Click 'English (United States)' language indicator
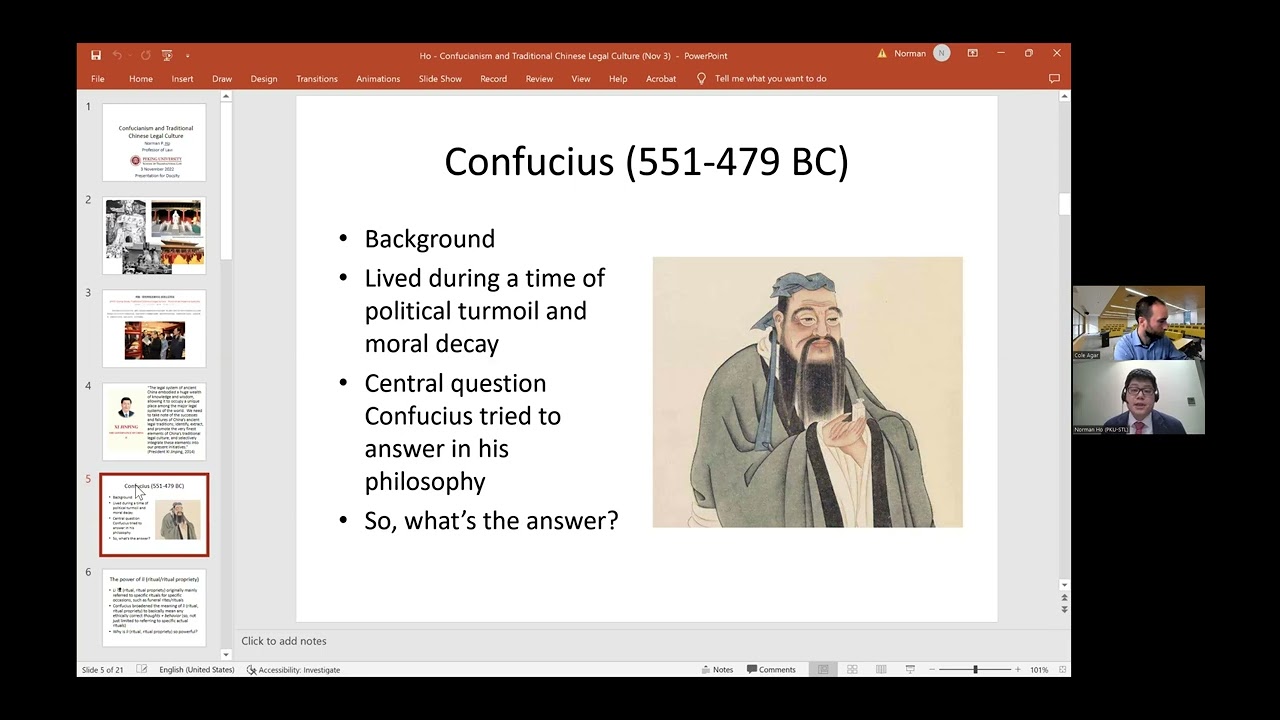Screen dimensions: 1280x720 click(197, 670)
